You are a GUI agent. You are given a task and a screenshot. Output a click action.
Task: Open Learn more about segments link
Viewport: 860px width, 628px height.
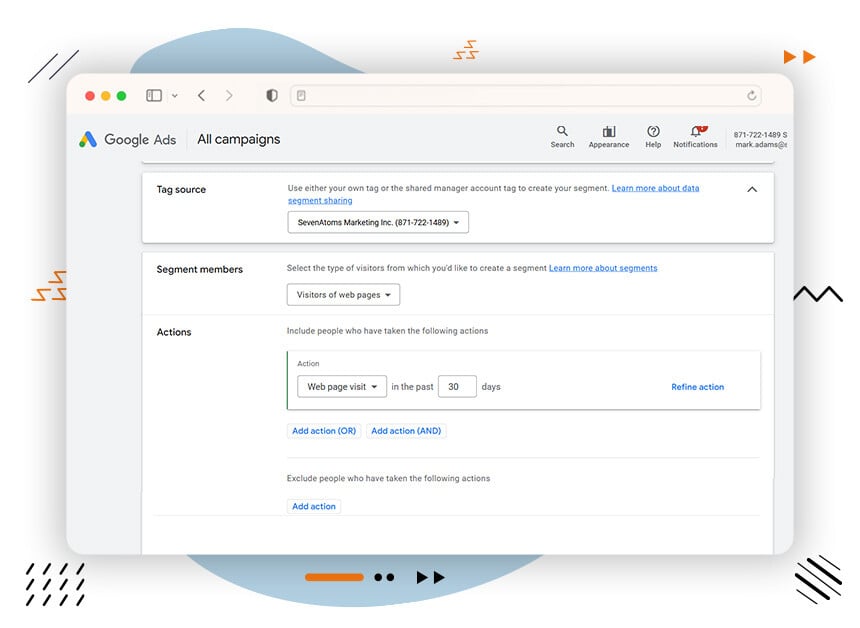click(x=602, y=267)
